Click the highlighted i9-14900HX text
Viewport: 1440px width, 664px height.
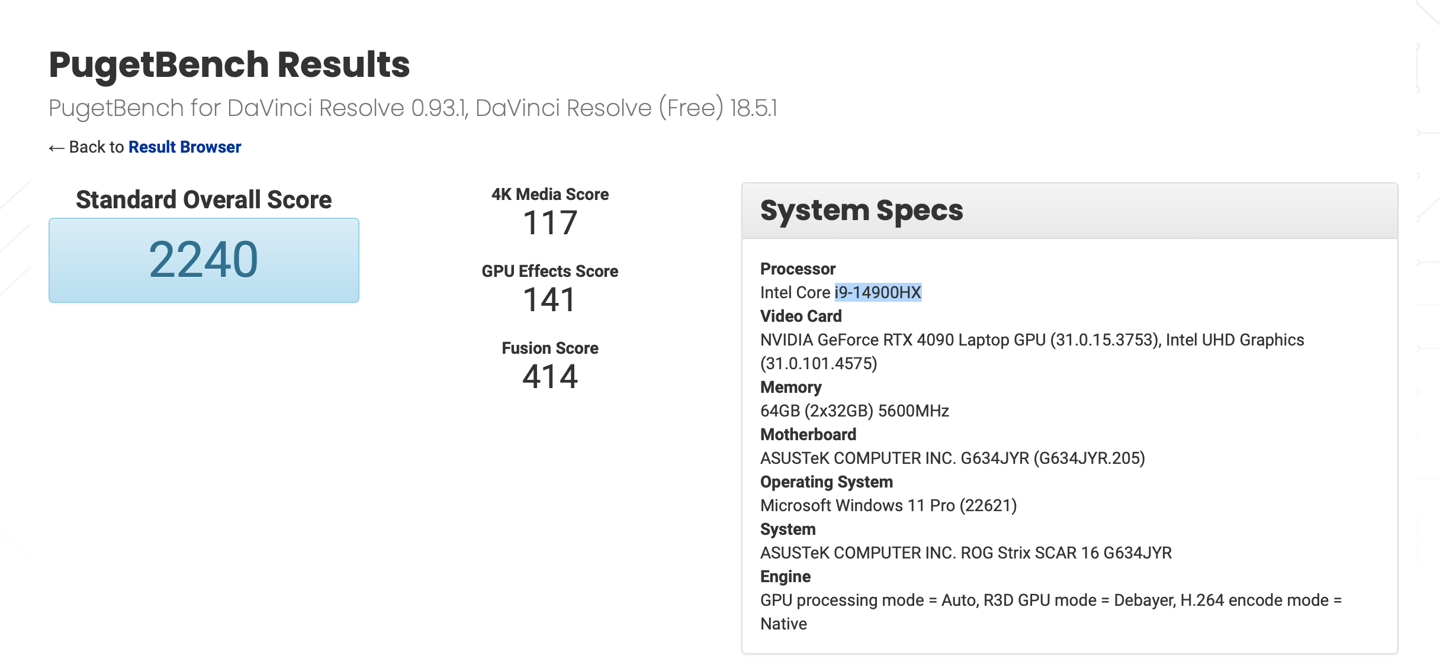point(877,292)
